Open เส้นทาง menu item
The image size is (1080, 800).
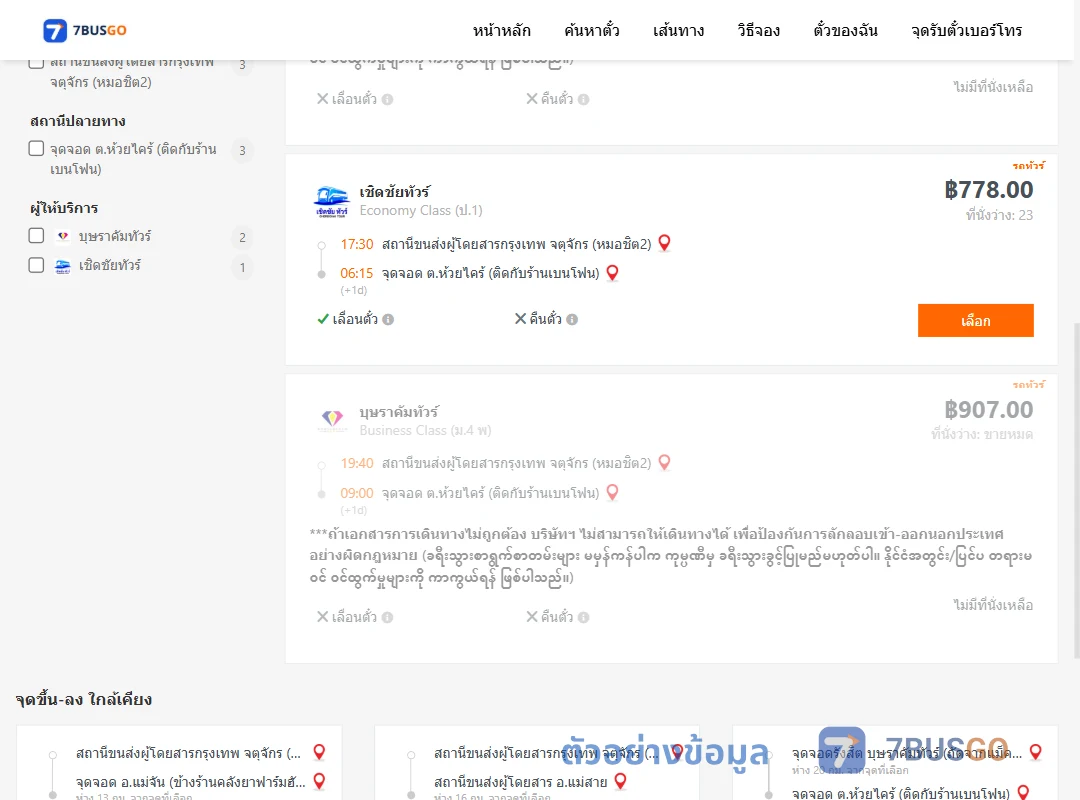coord(678,30)
